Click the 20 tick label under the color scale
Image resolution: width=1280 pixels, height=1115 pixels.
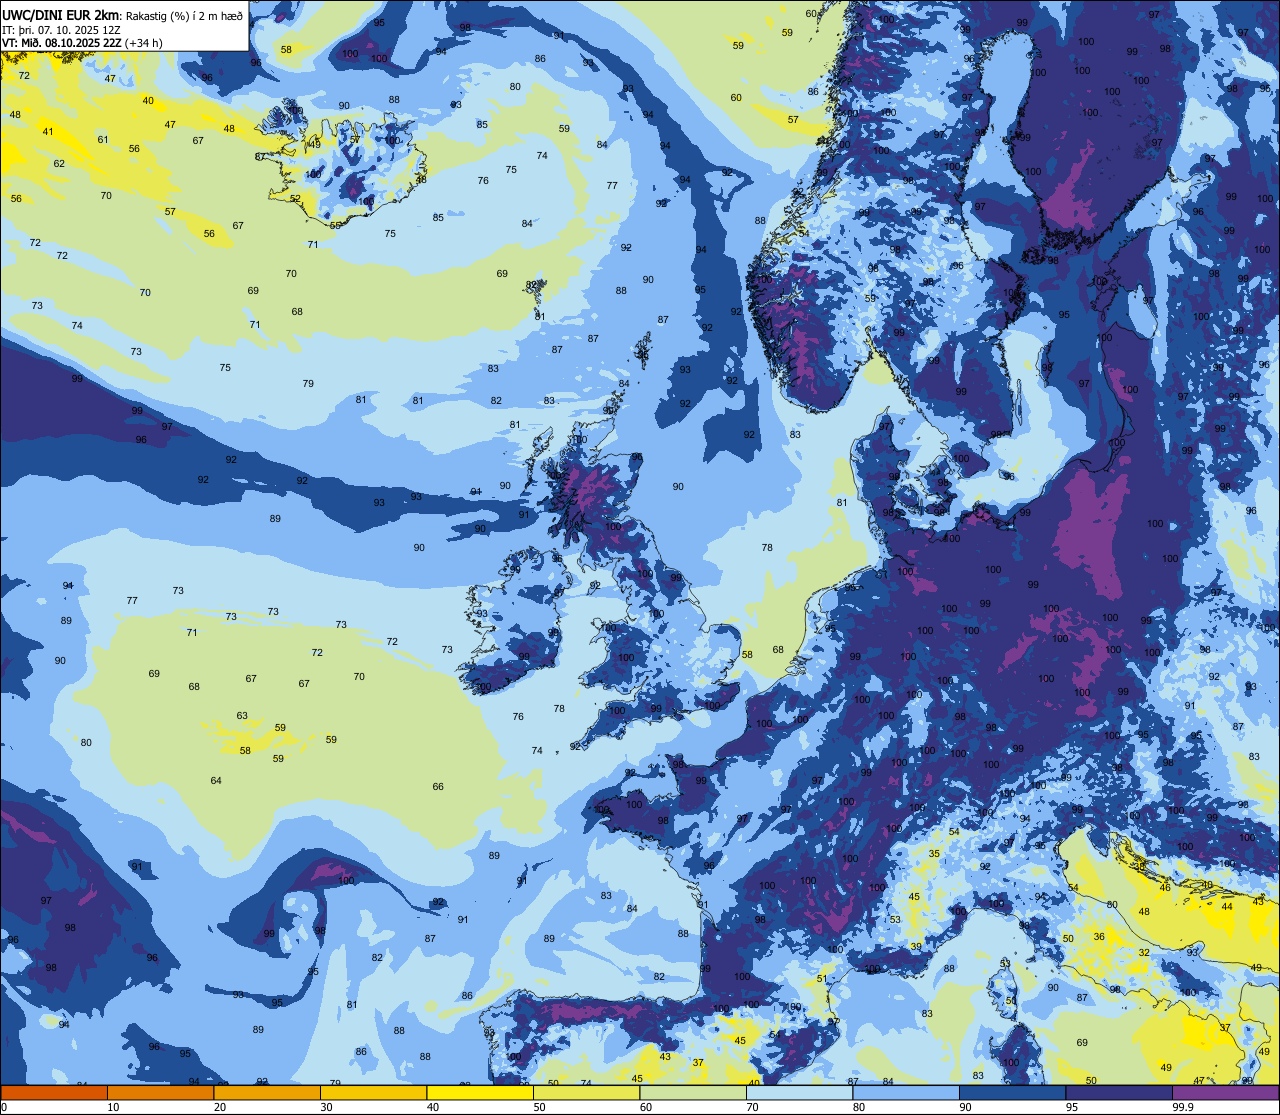tap(220, 1107)
